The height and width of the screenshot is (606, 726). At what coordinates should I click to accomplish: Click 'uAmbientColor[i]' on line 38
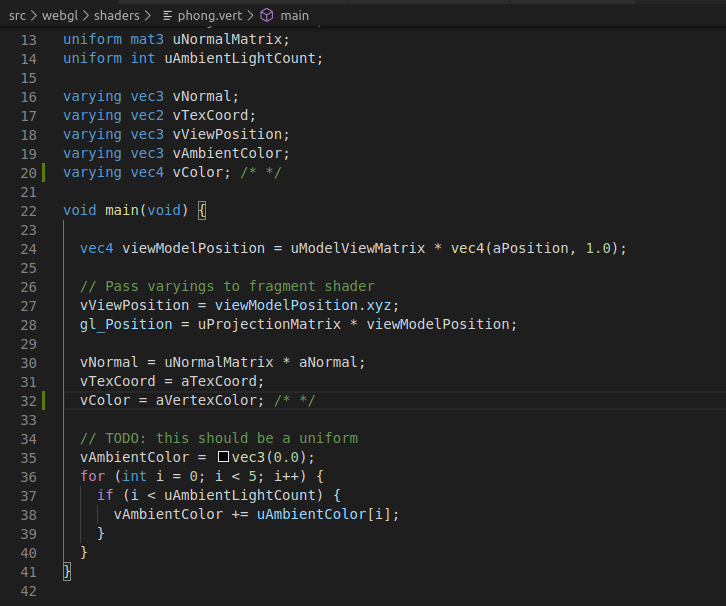click(x=324, y=514)
